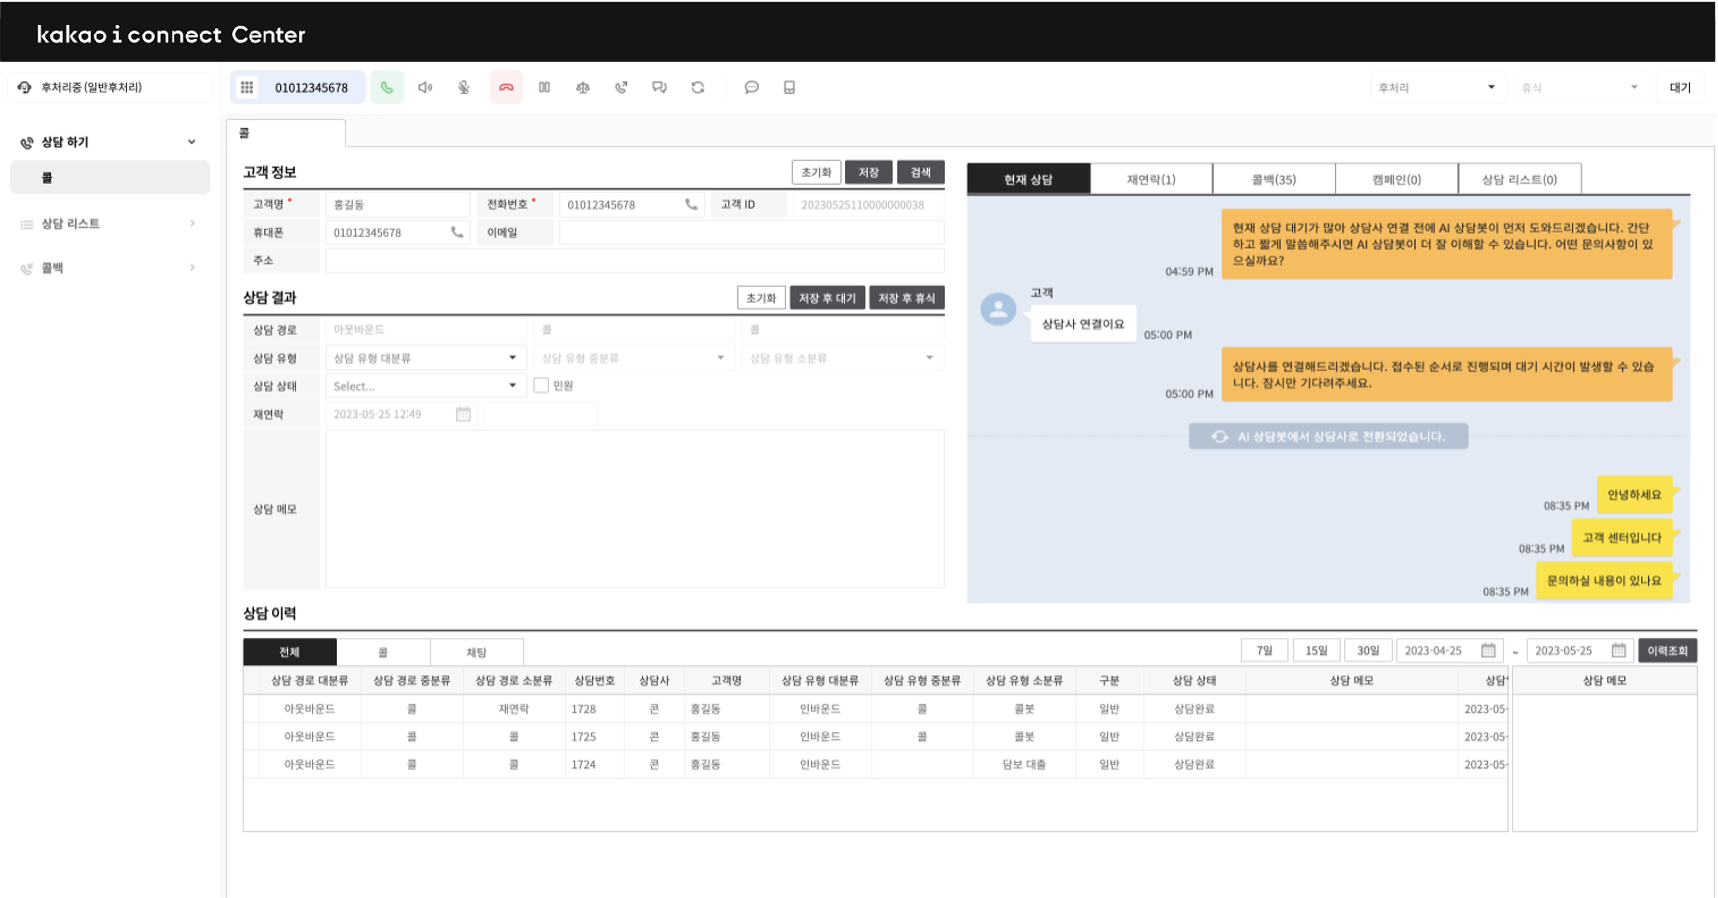This screenshot has height=898, width=1718.
Task: Click the 주소 input field
Action: click(635, 260)
